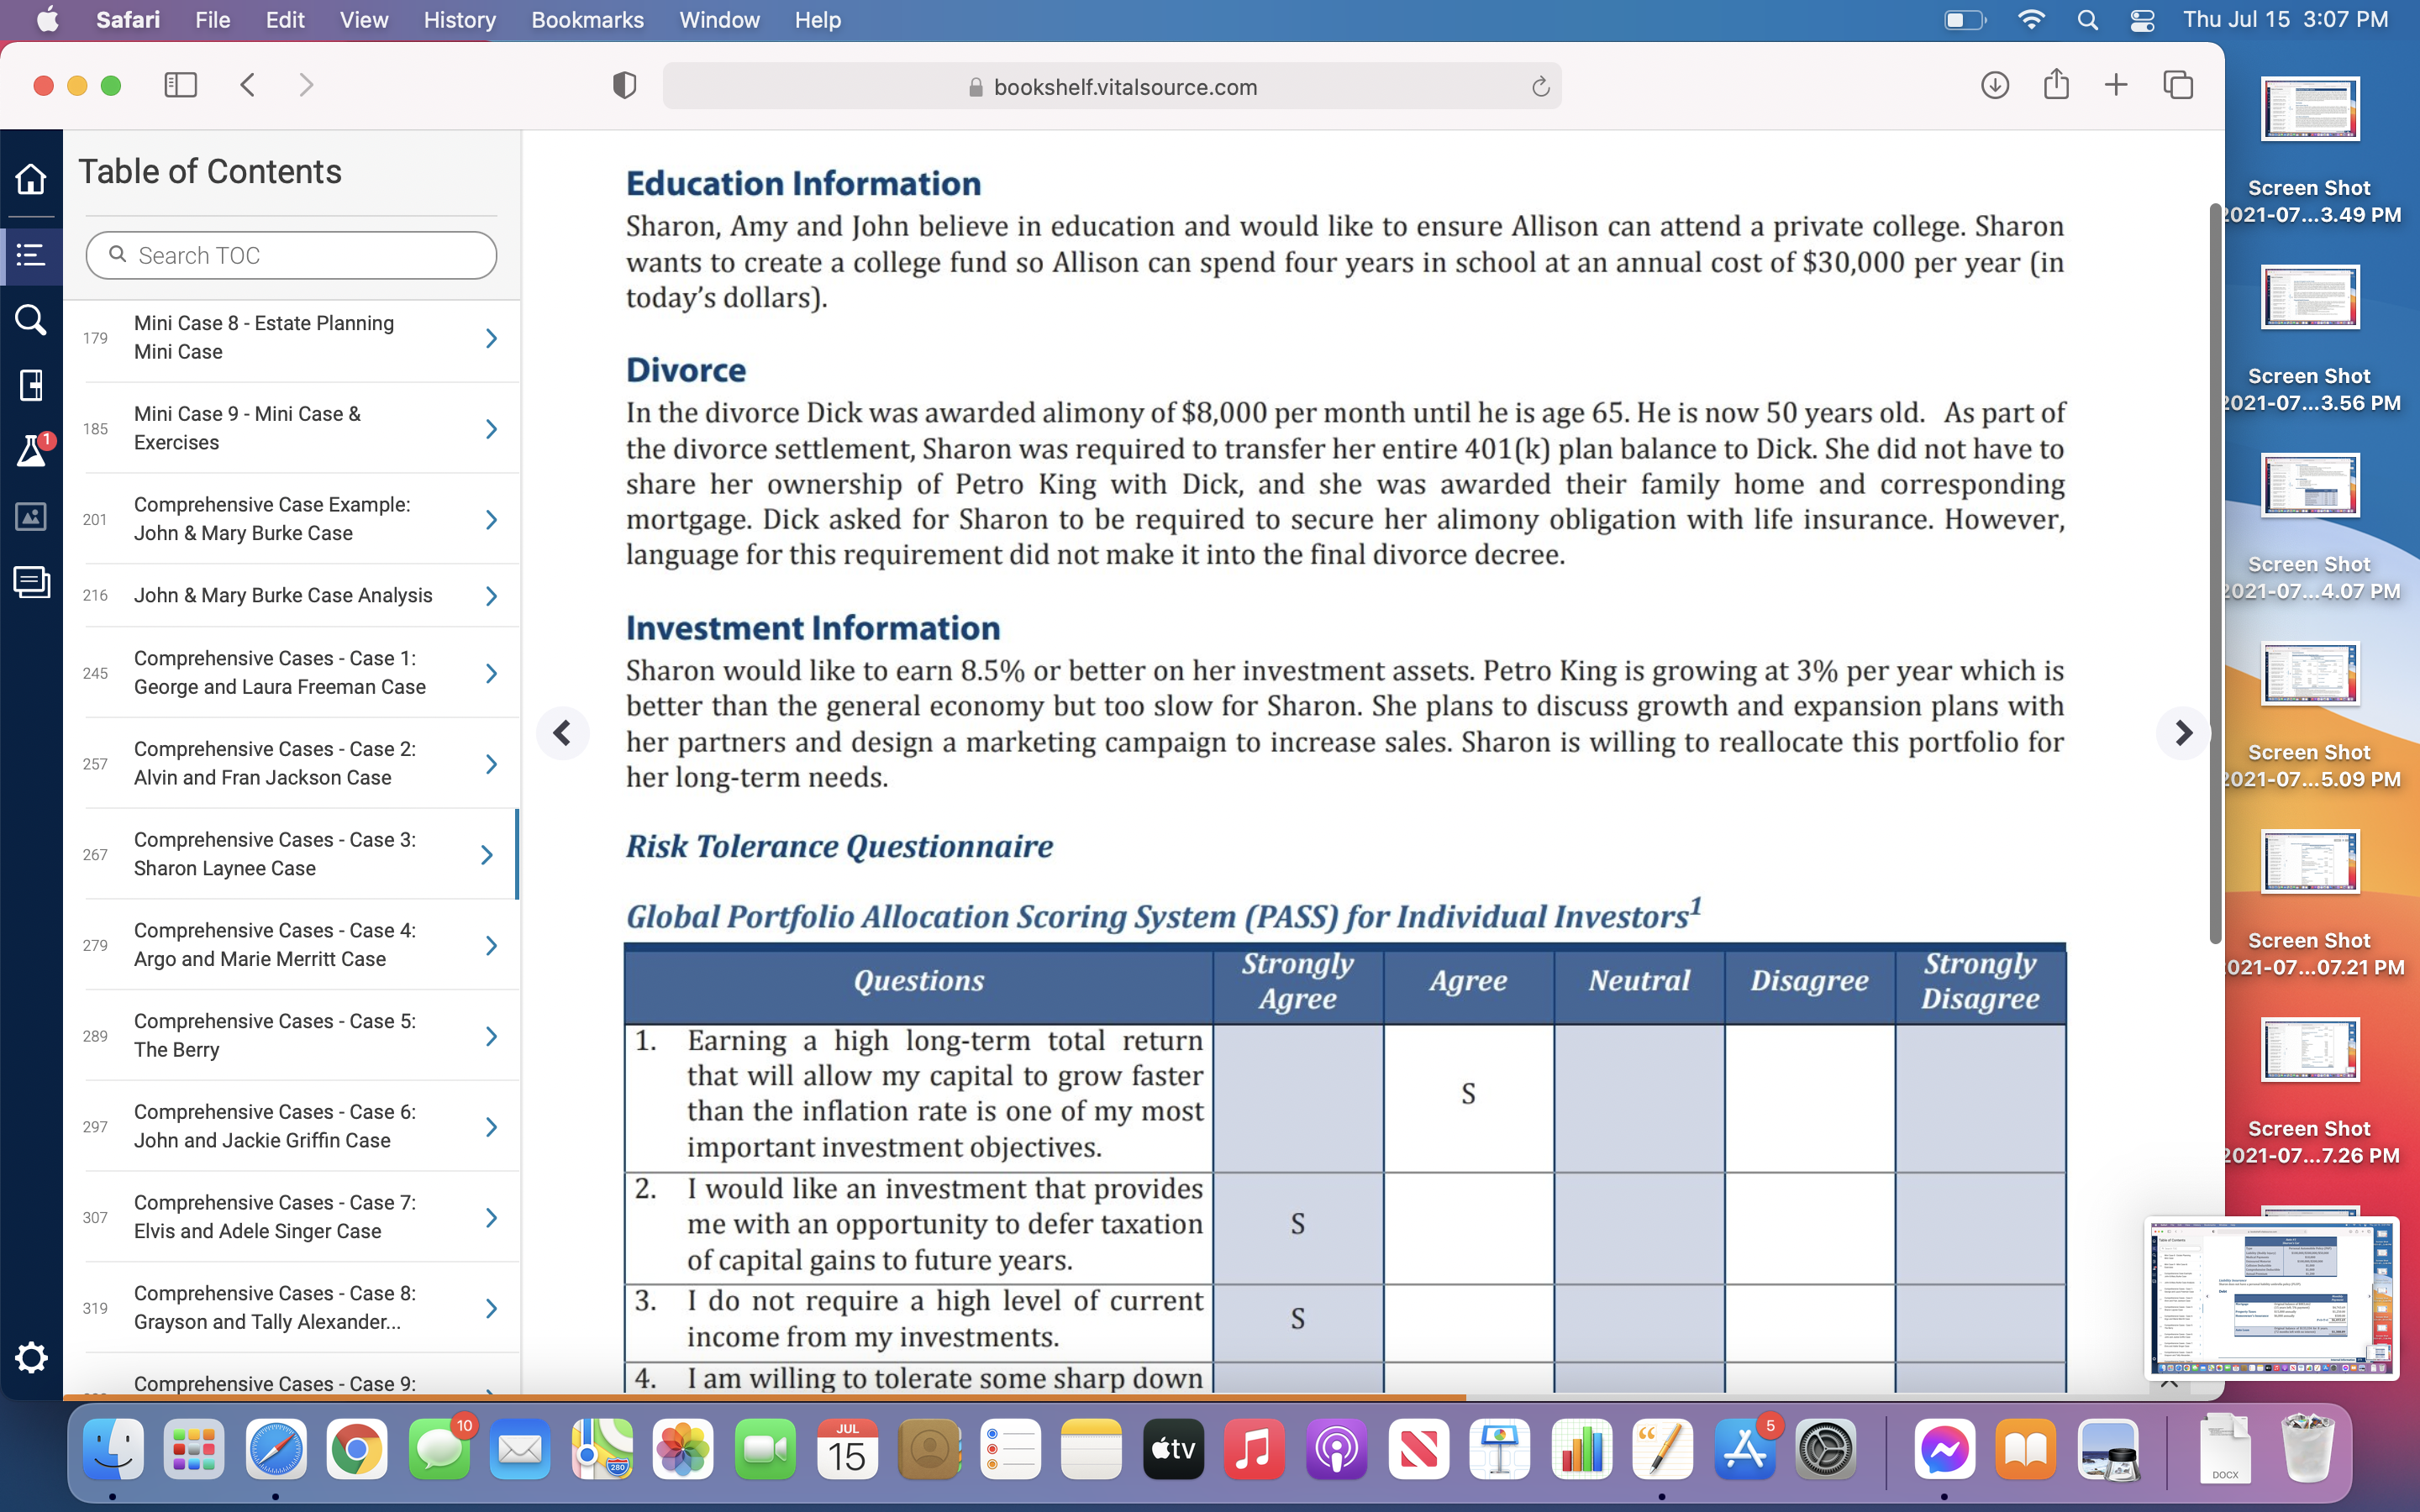Open the VitalSource home icon
2420x1512 pixels.
point(31,179)
